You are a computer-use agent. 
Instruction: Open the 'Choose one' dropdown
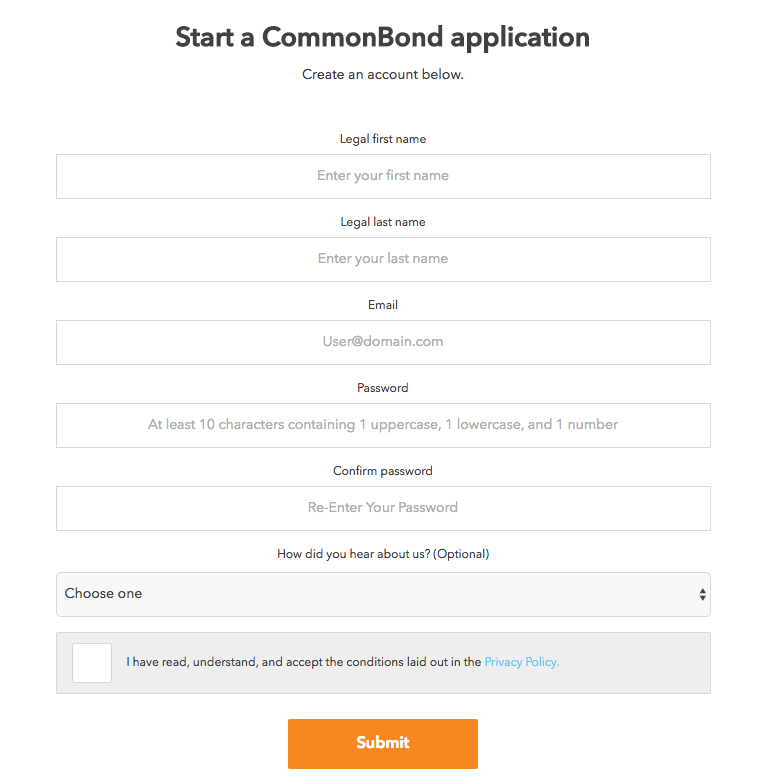click(383, 594)
